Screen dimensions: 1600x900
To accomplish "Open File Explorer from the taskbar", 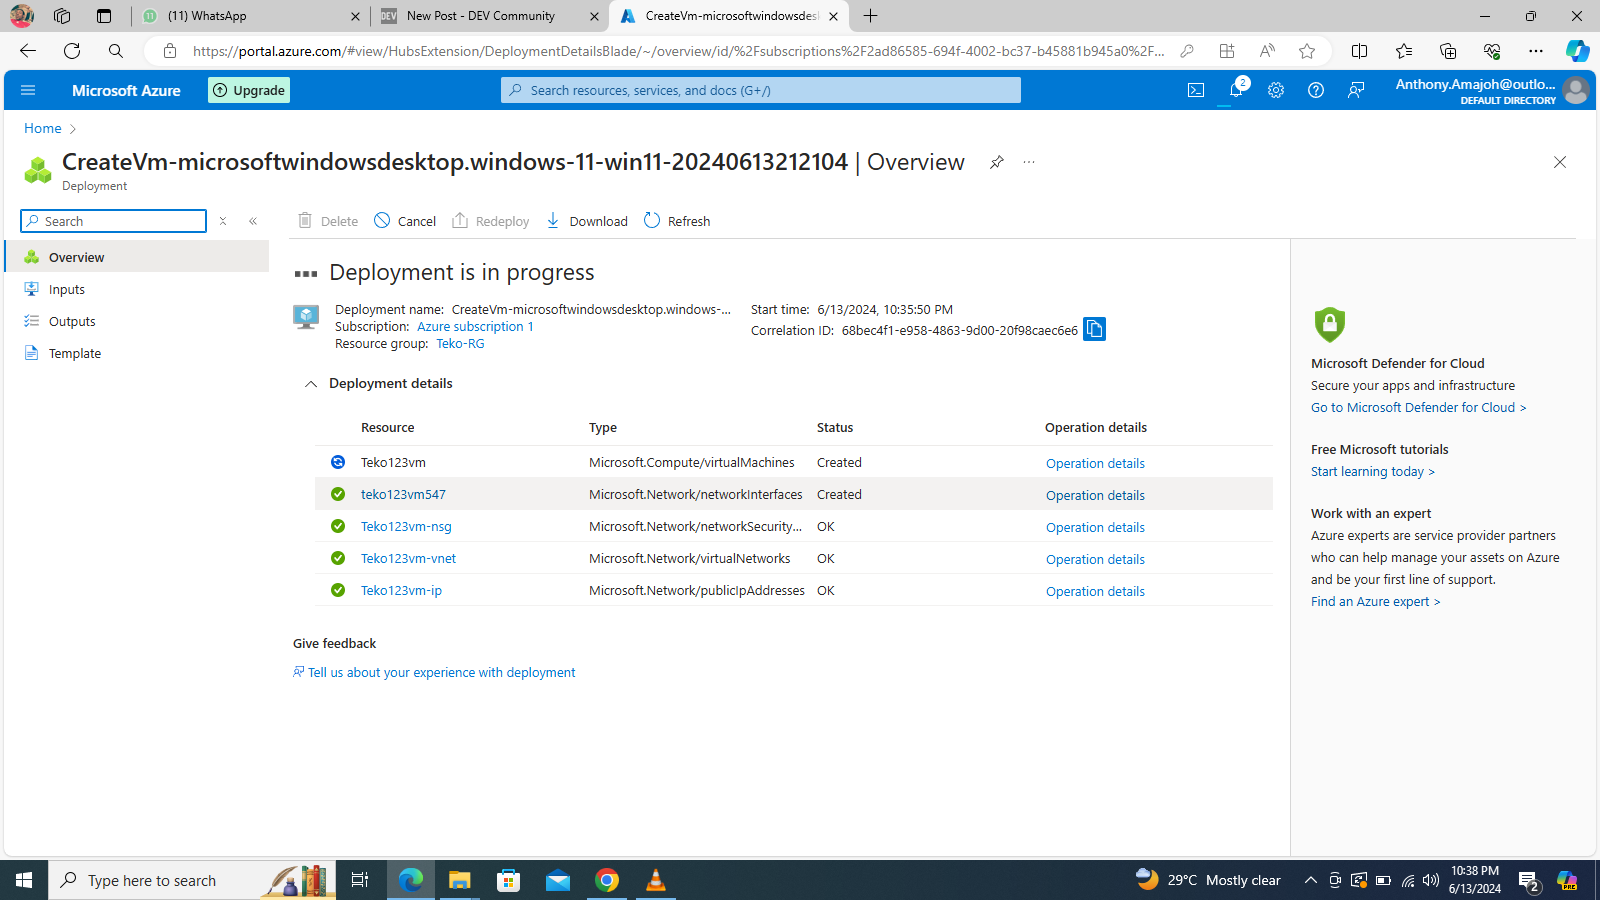I will (459, 880).
